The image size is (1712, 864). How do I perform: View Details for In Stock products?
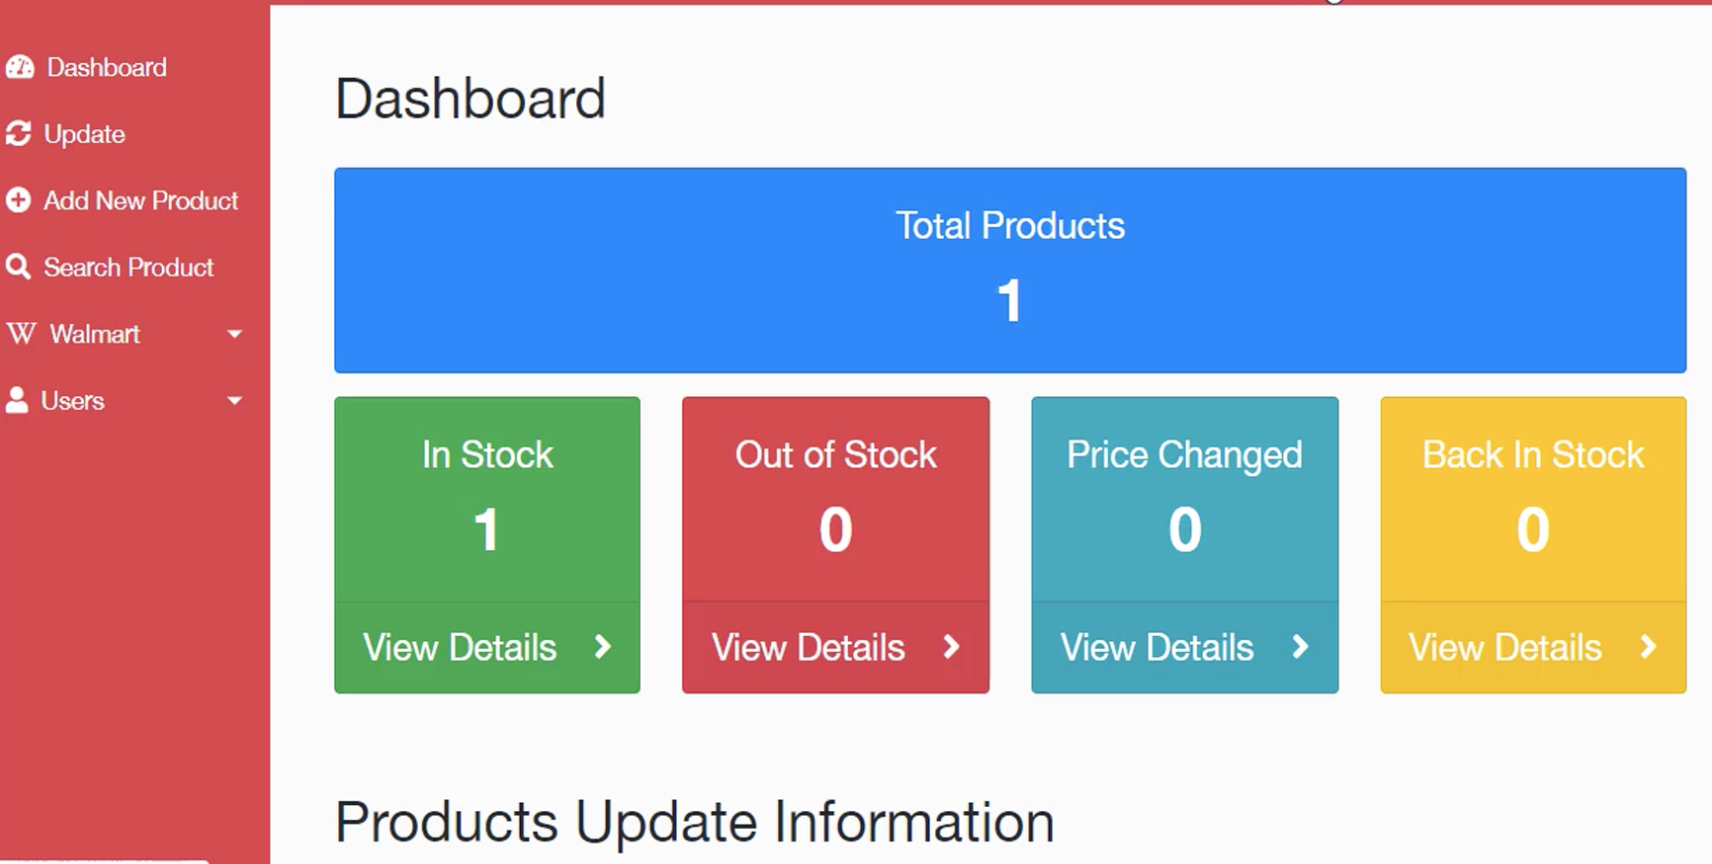pyautogui.click(x=459, y=648)
